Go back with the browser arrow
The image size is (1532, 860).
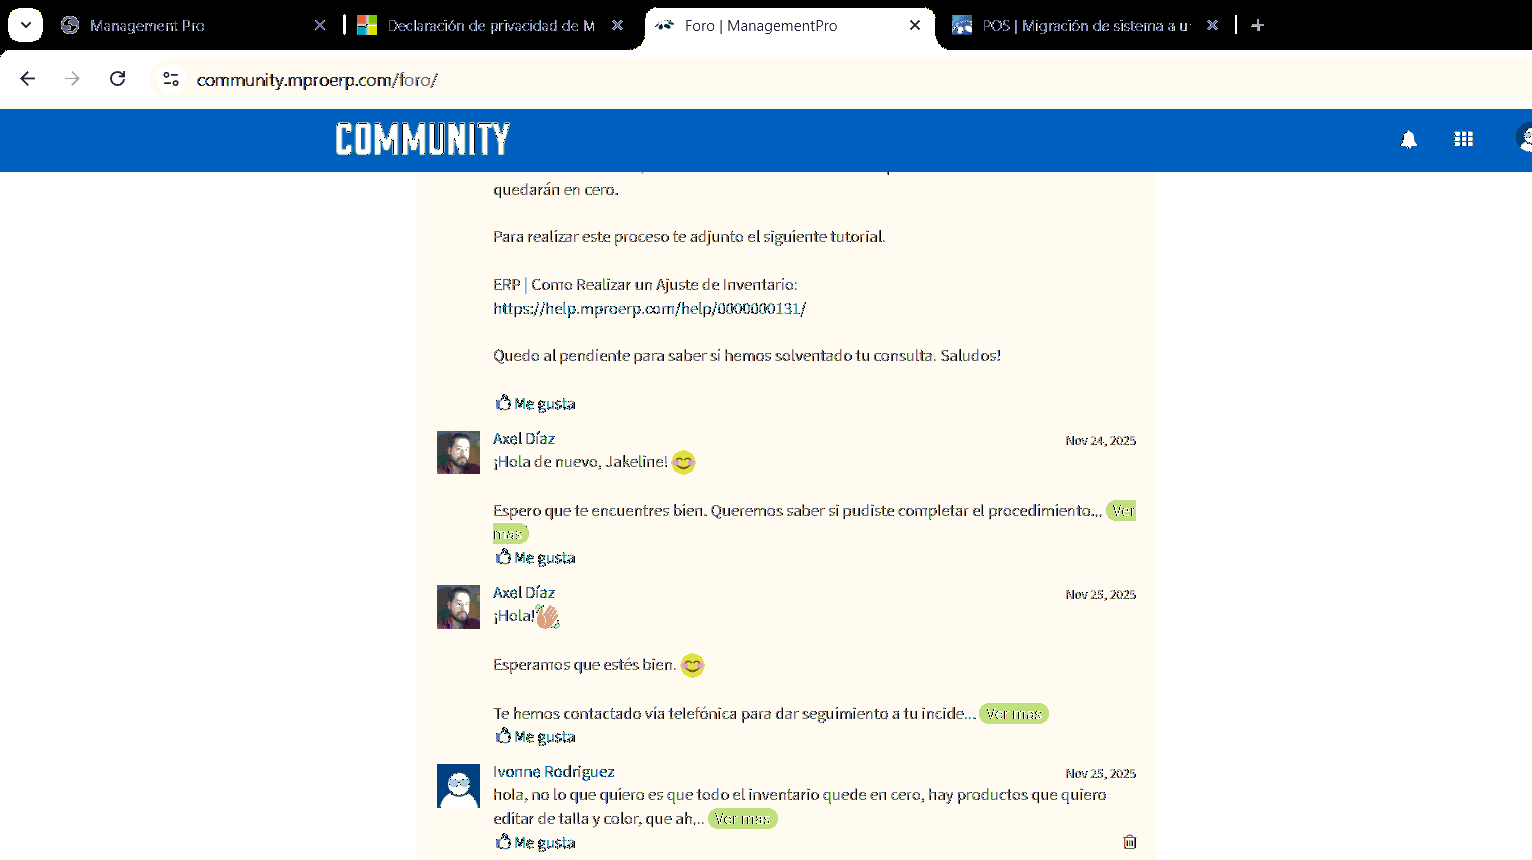click(28, 79)
